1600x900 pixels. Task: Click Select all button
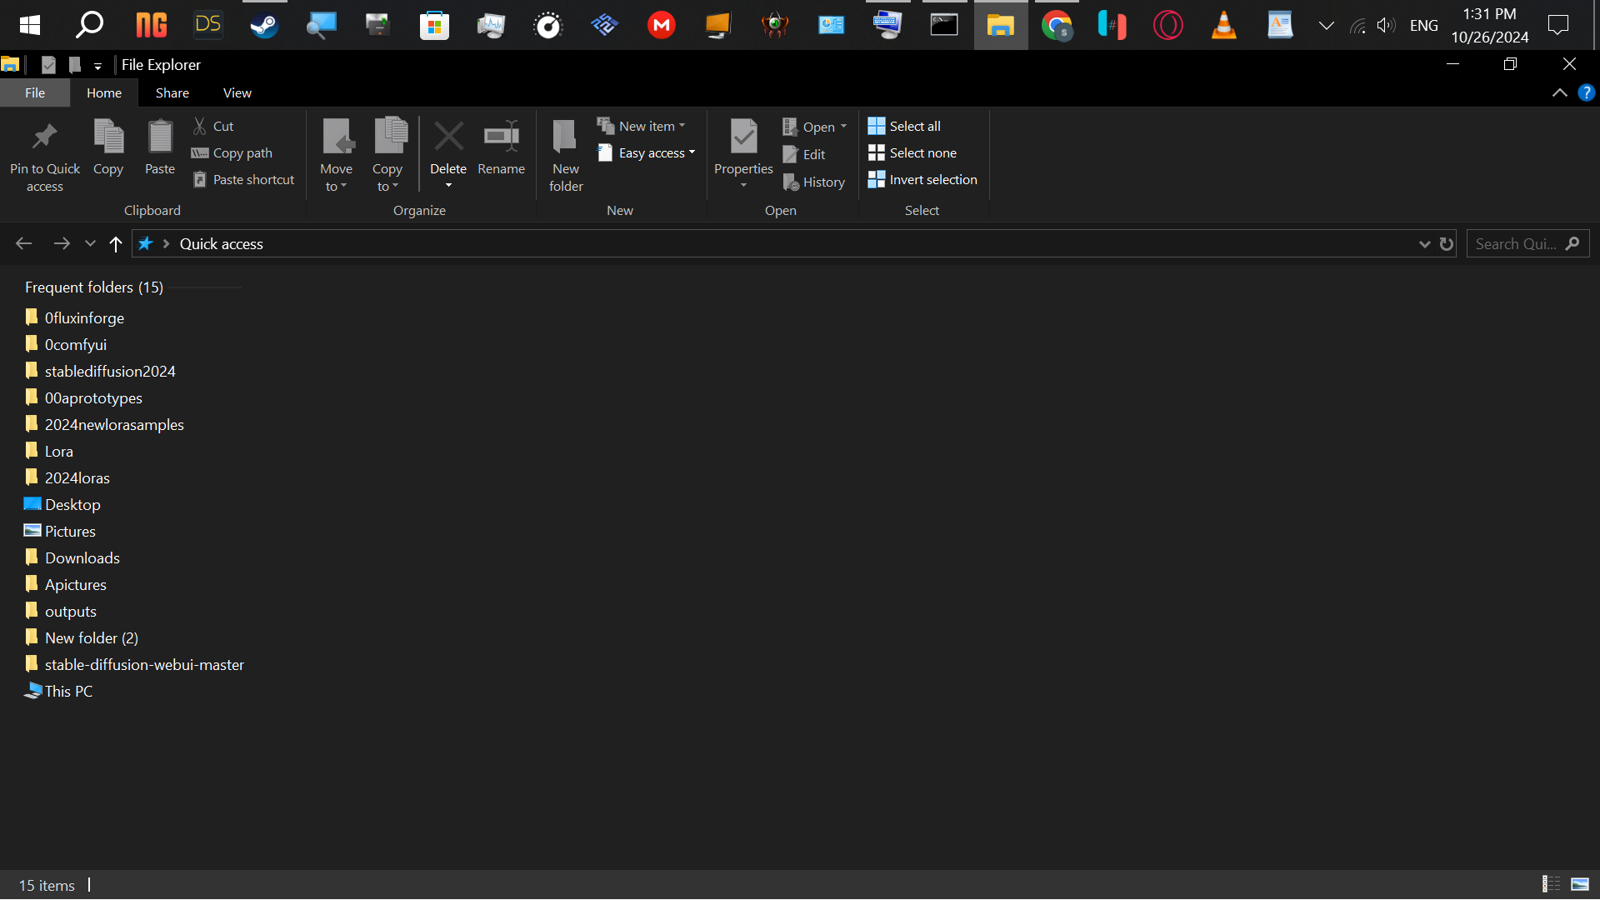[x=905, y=126]
